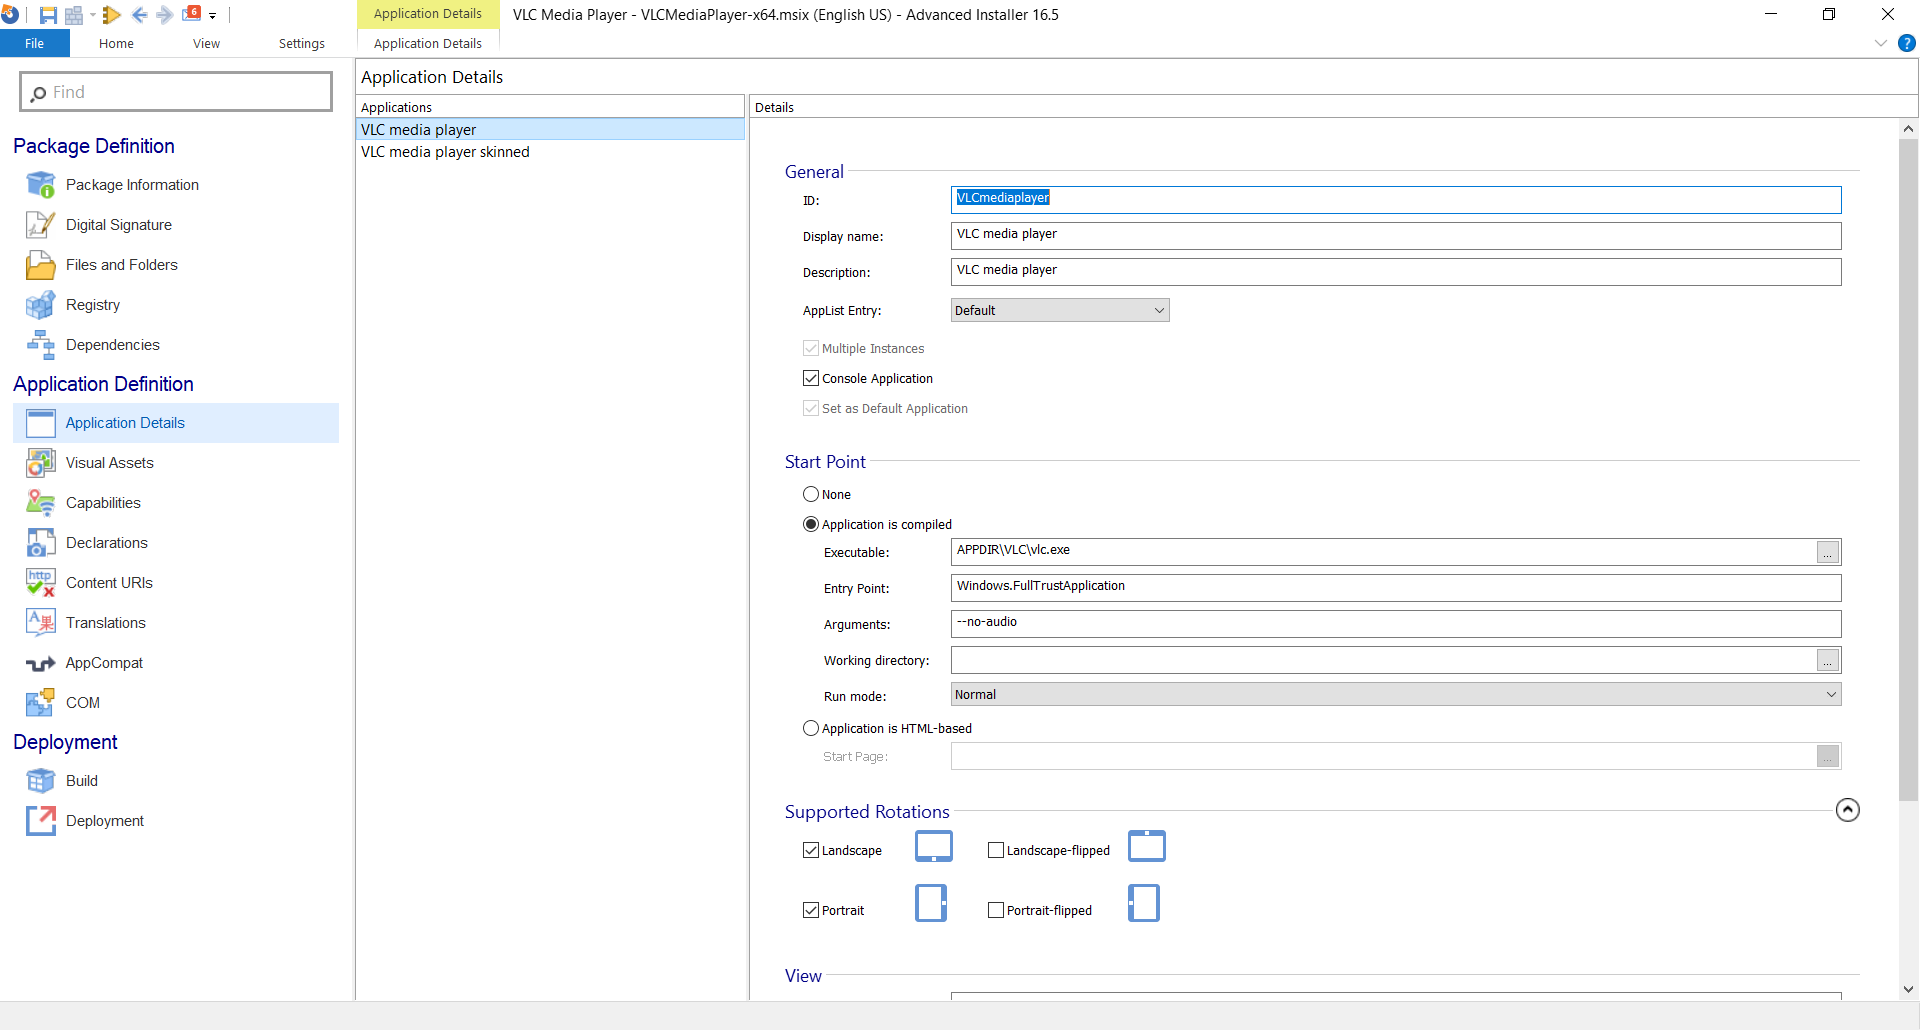Open Registry page icon
Viewport: 1920px width, 1030px height.
40,305
